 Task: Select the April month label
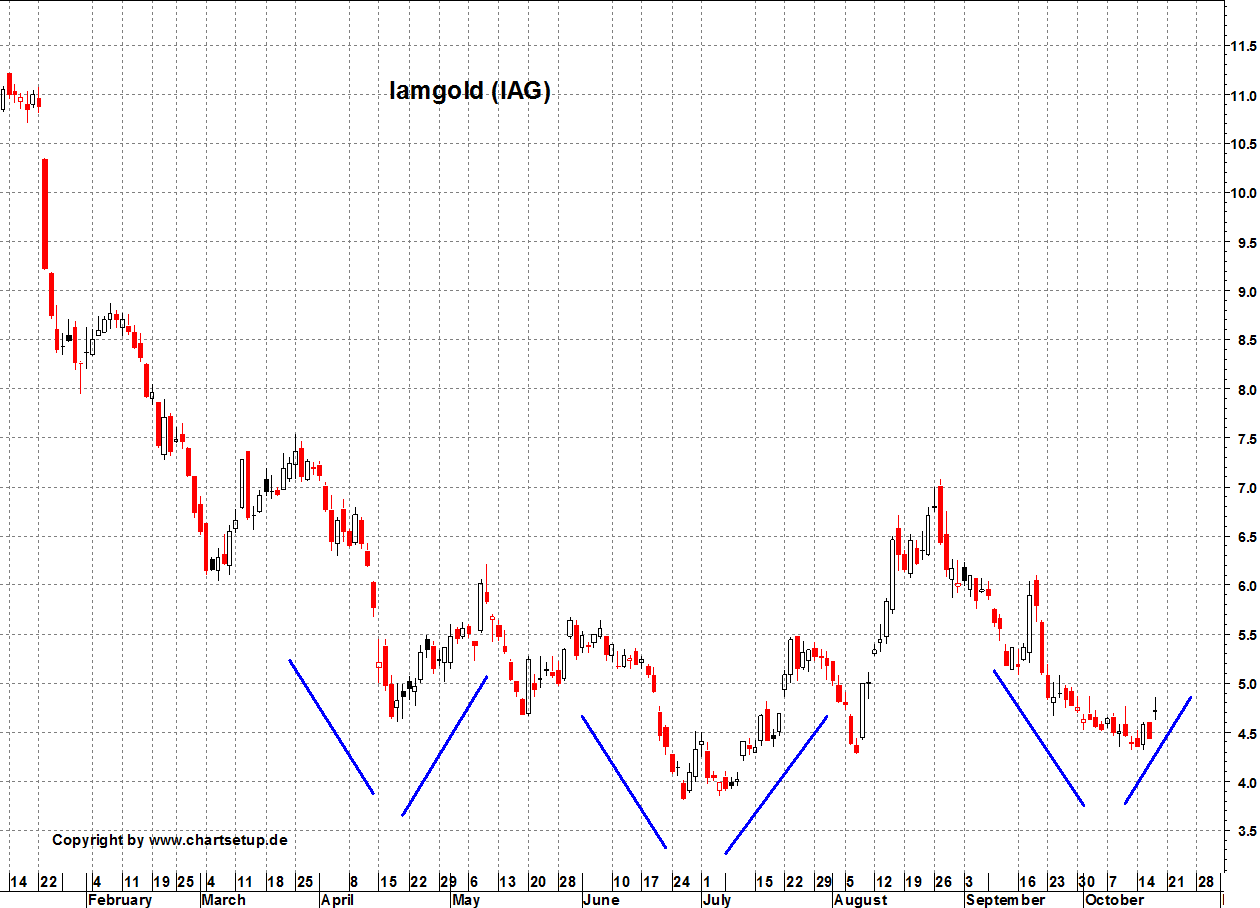coord(338,900)
